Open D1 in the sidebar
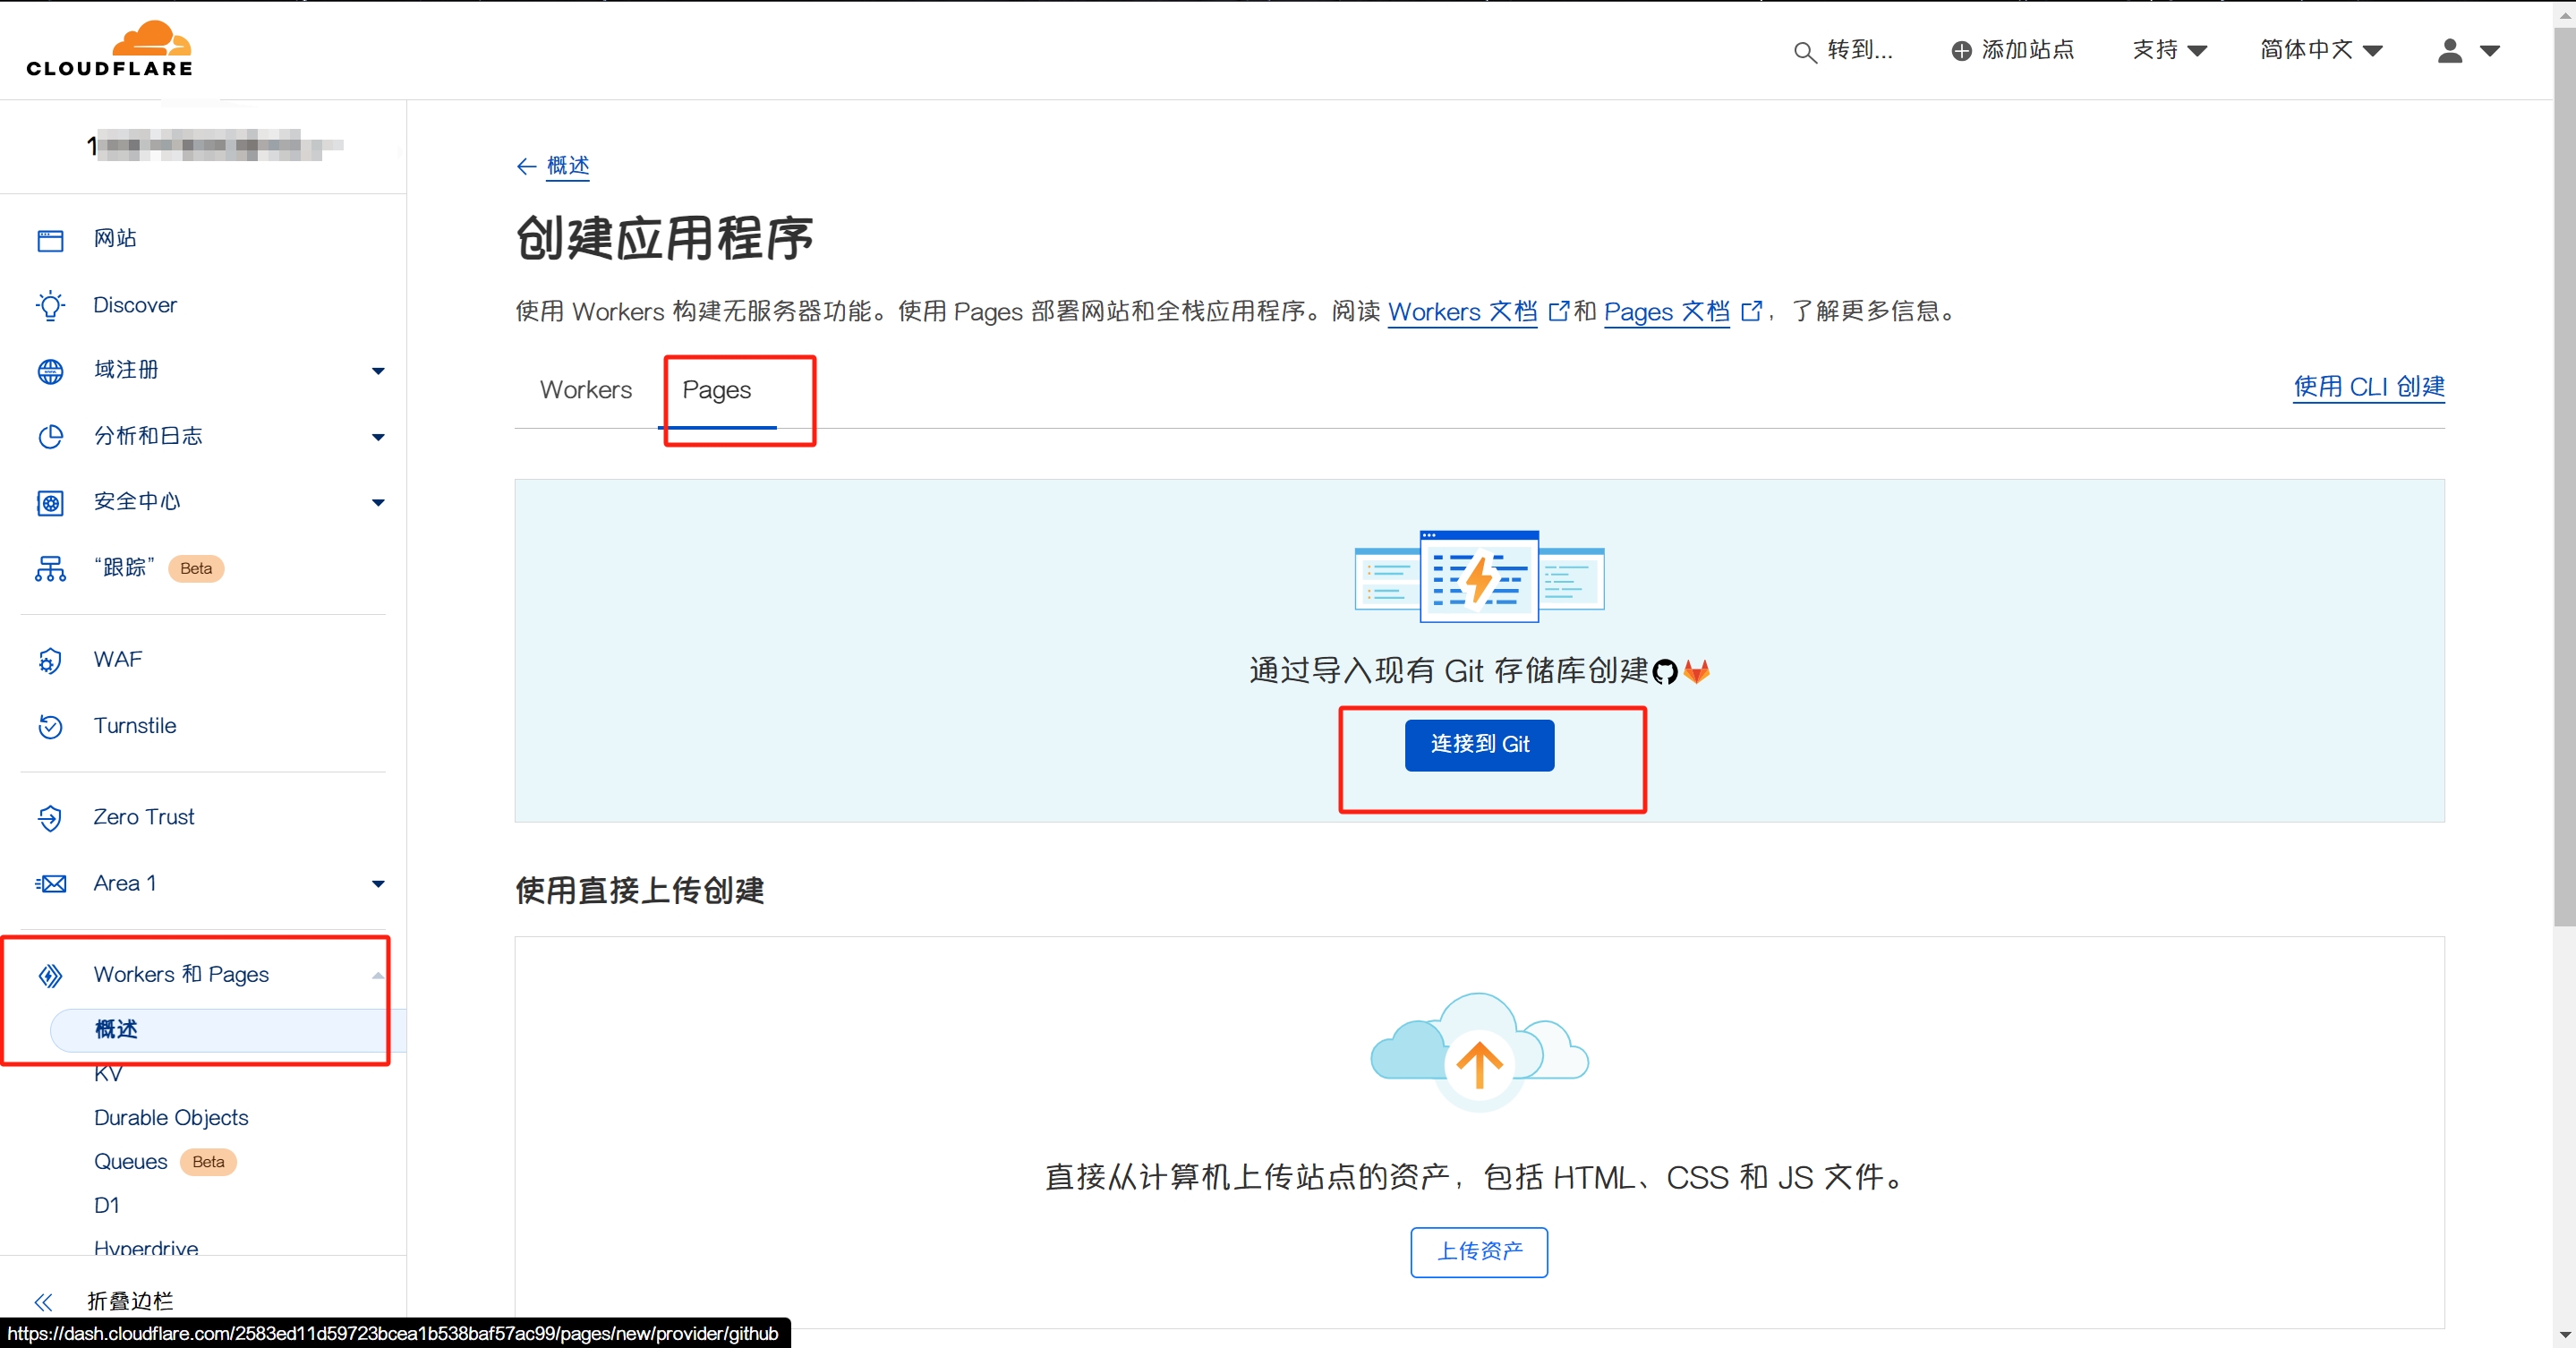 [x=107, y=1206]
